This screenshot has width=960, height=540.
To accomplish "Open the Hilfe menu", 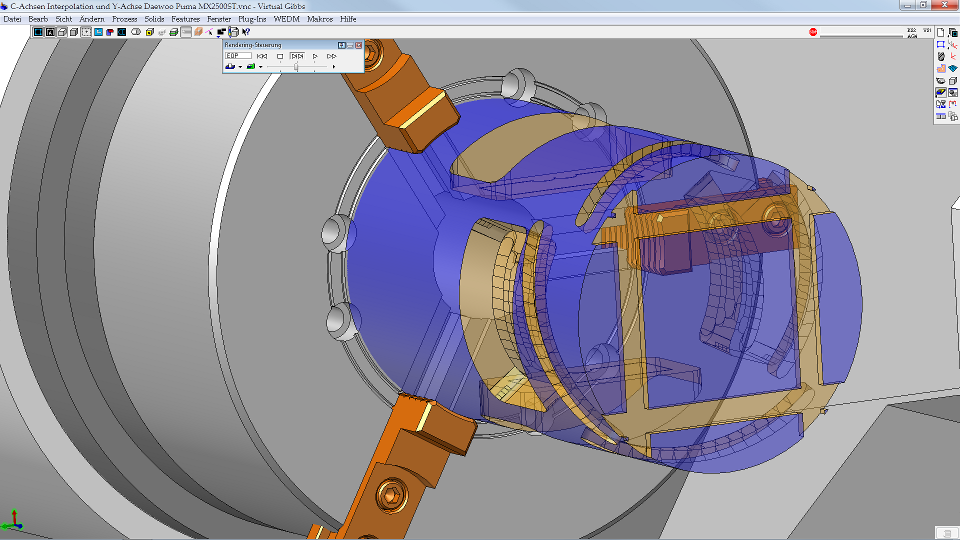I will coord(348,19).
